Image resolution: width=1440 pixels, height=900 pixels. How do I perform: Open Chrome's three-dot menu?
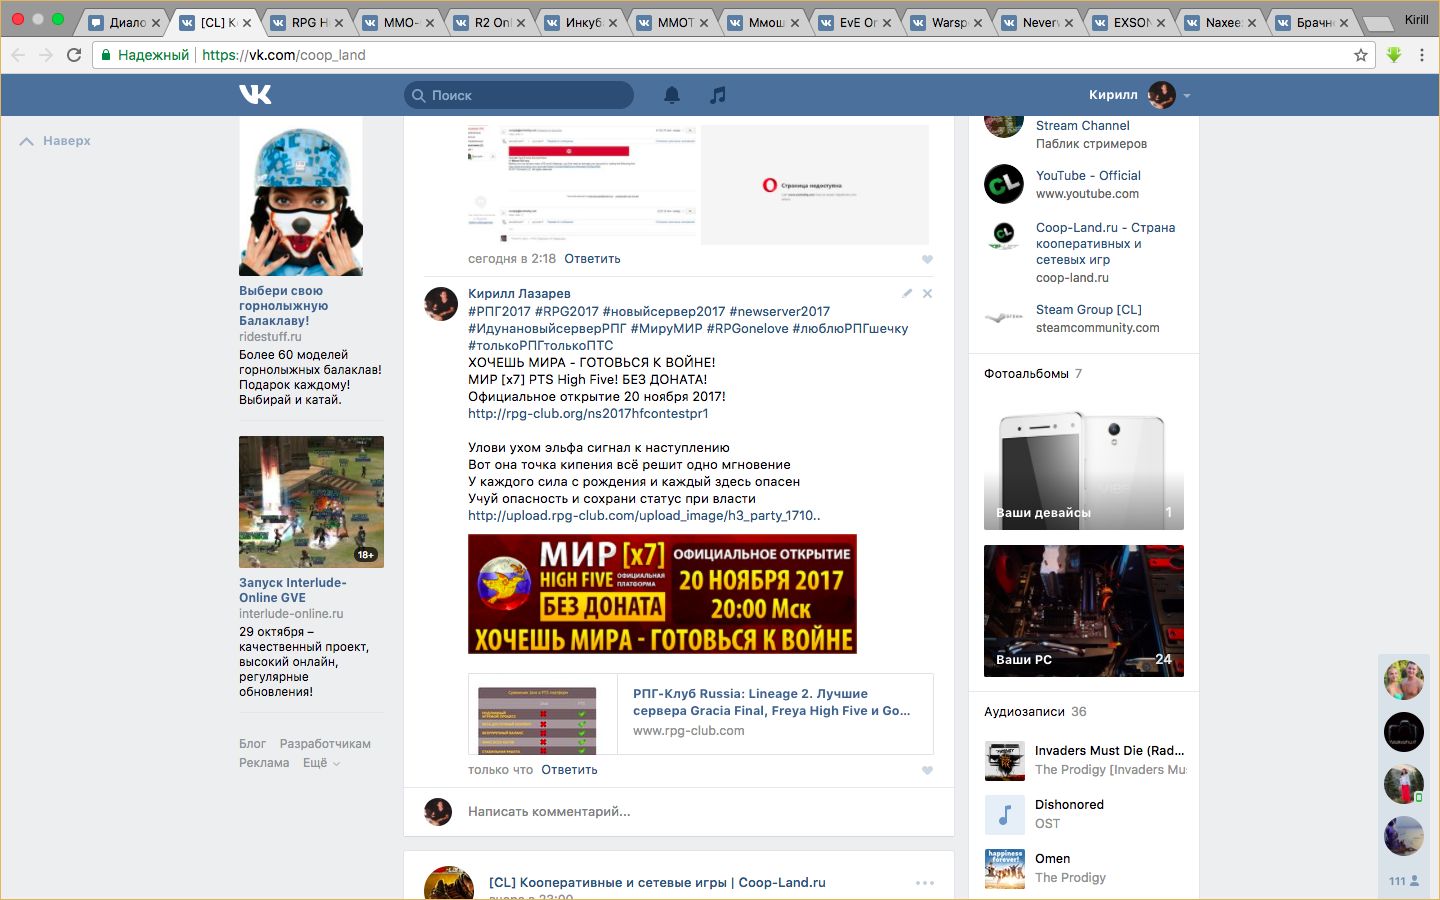coord(1422,55)
